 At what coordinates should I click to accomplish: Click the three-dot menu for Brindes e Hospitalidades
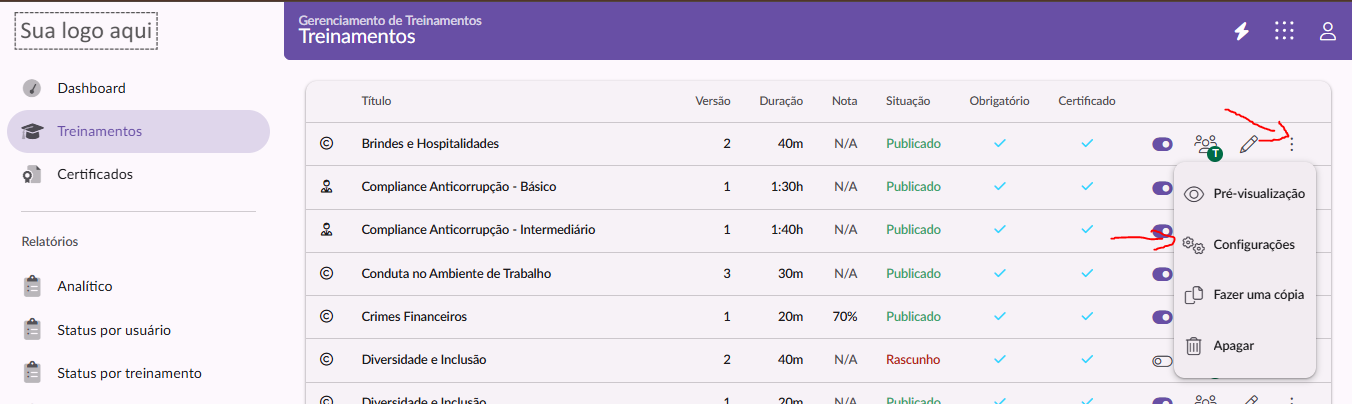point(1292,144)
